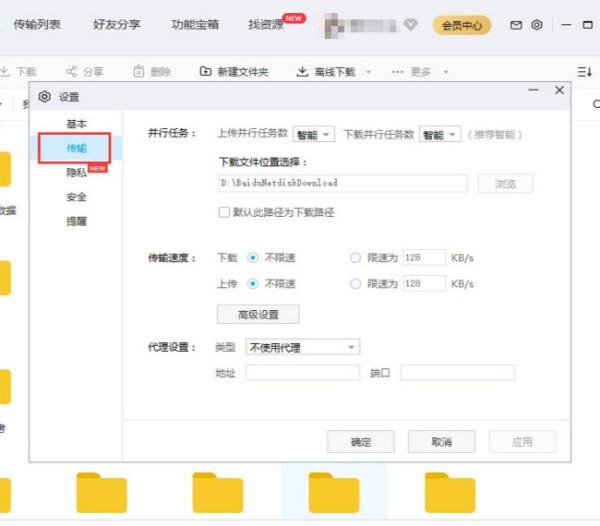Click the offline download icon
600x526 pixels.
(302, 71)
